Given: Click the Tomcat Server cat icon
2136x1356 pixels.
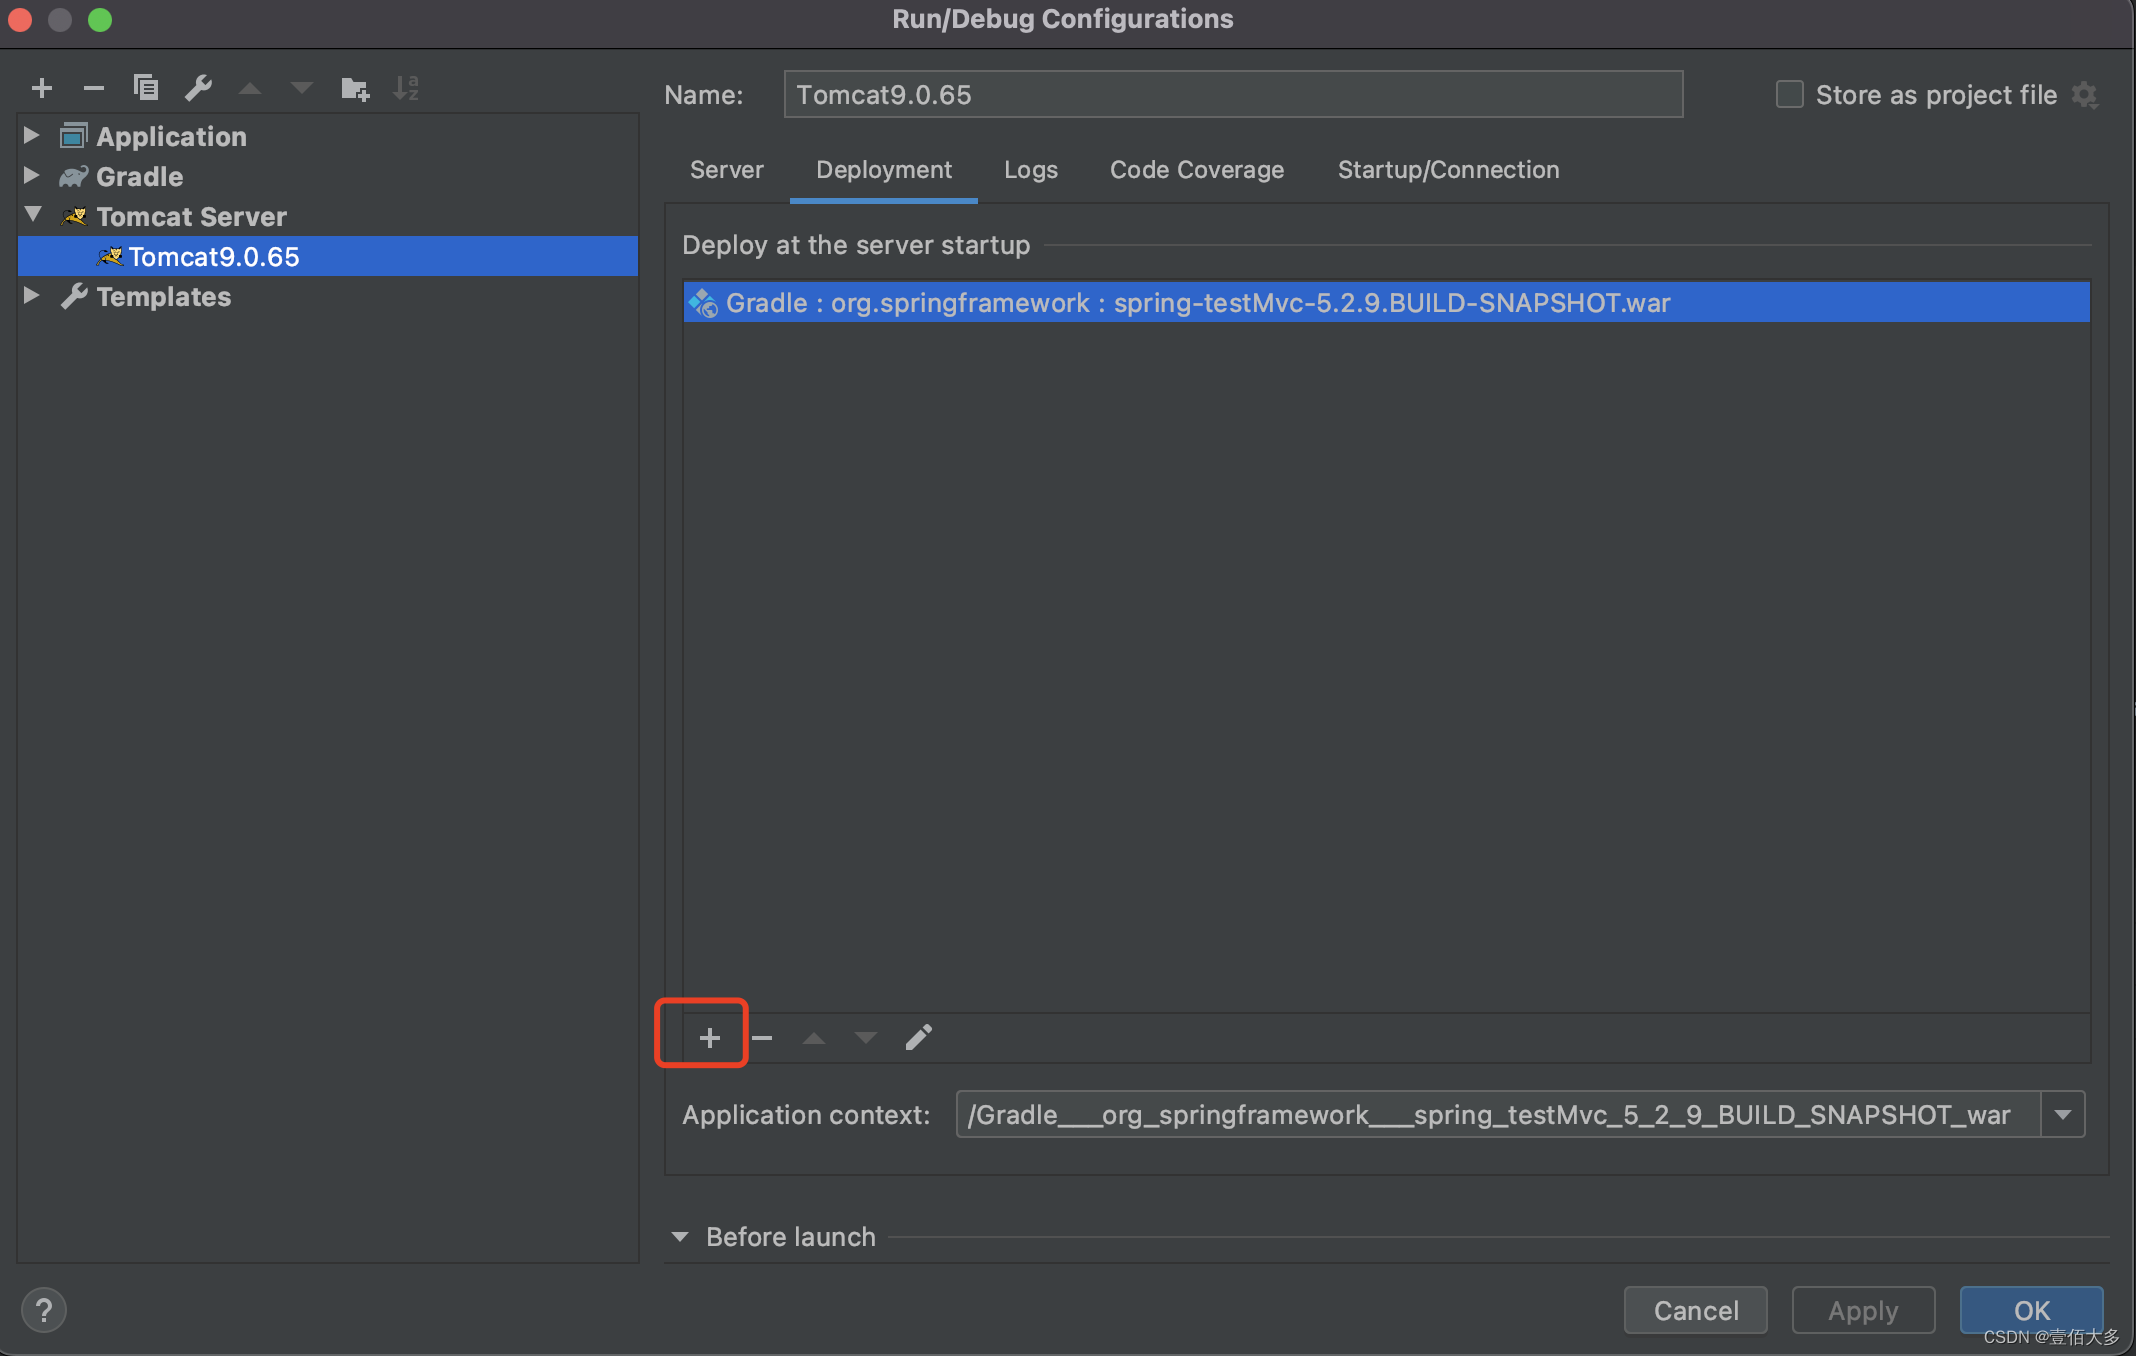Looking at the screenshot, I should [x=75, y=216].
